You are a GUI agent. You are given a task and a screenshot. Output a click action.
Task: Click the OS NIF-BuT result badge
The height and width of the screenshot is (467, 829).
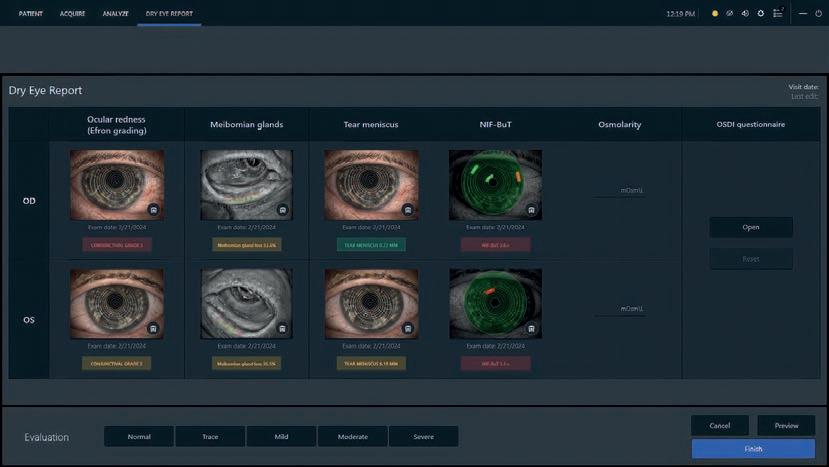(495, 363)
